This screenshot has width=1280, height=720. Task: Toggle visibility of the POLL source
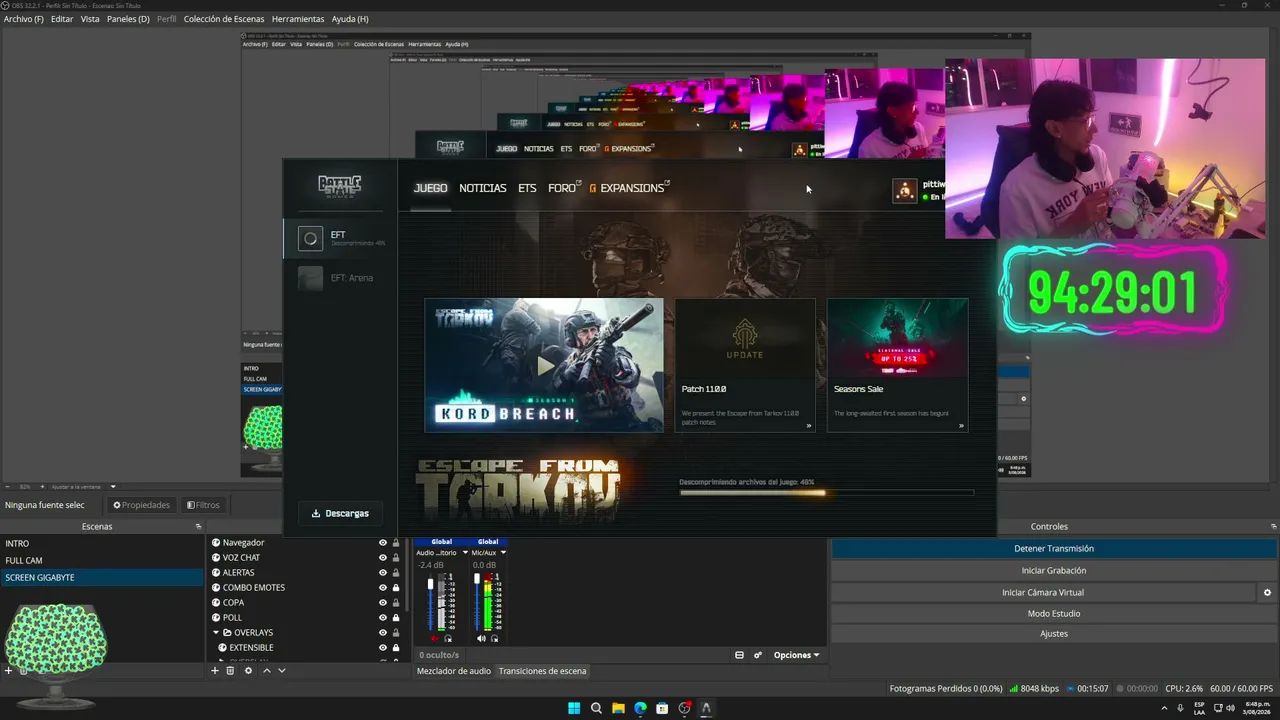coord(382,618)
